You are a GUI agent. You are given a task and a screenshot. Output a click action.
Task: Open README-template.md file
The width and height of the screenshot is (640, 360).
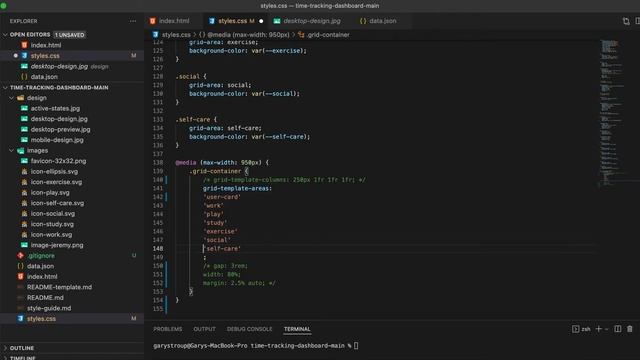(x=59, y=287)
